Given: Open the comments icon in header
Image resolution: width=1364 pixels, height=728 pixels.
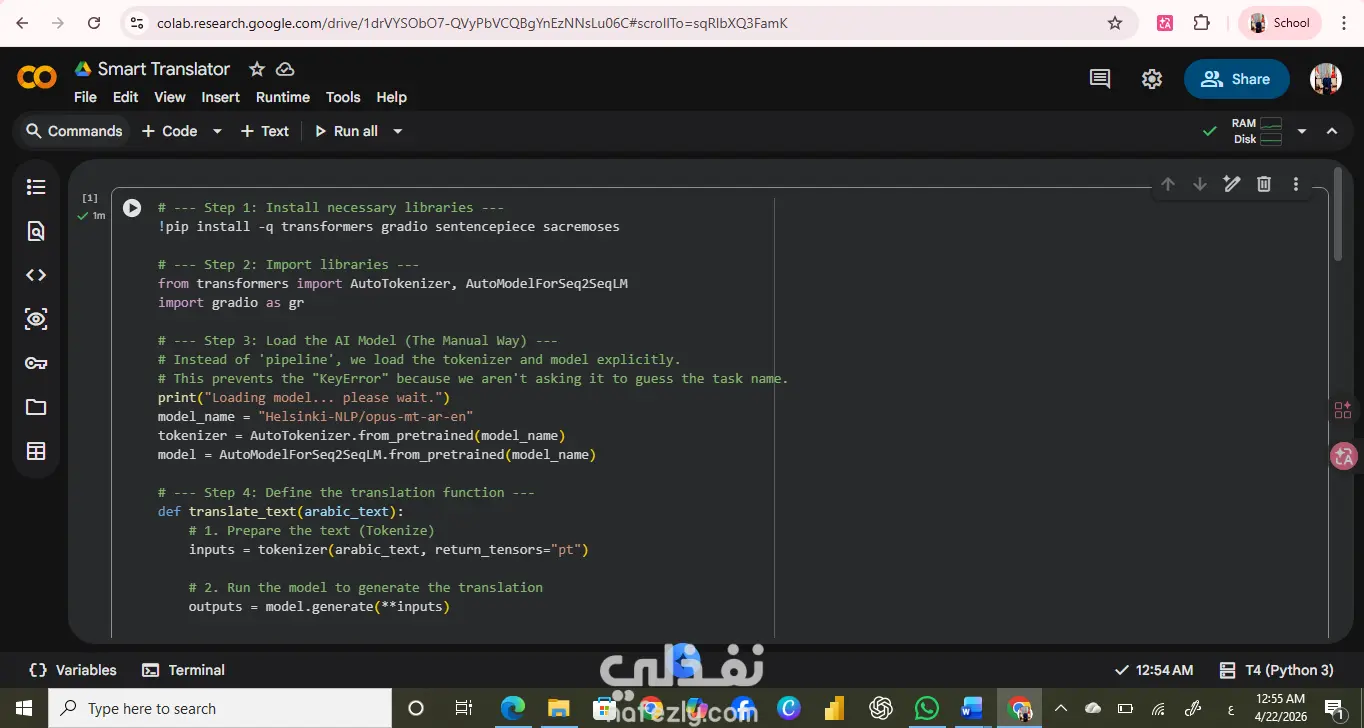Looking at the screenshot, I should pyautogui.click(x=1100, y=79).
